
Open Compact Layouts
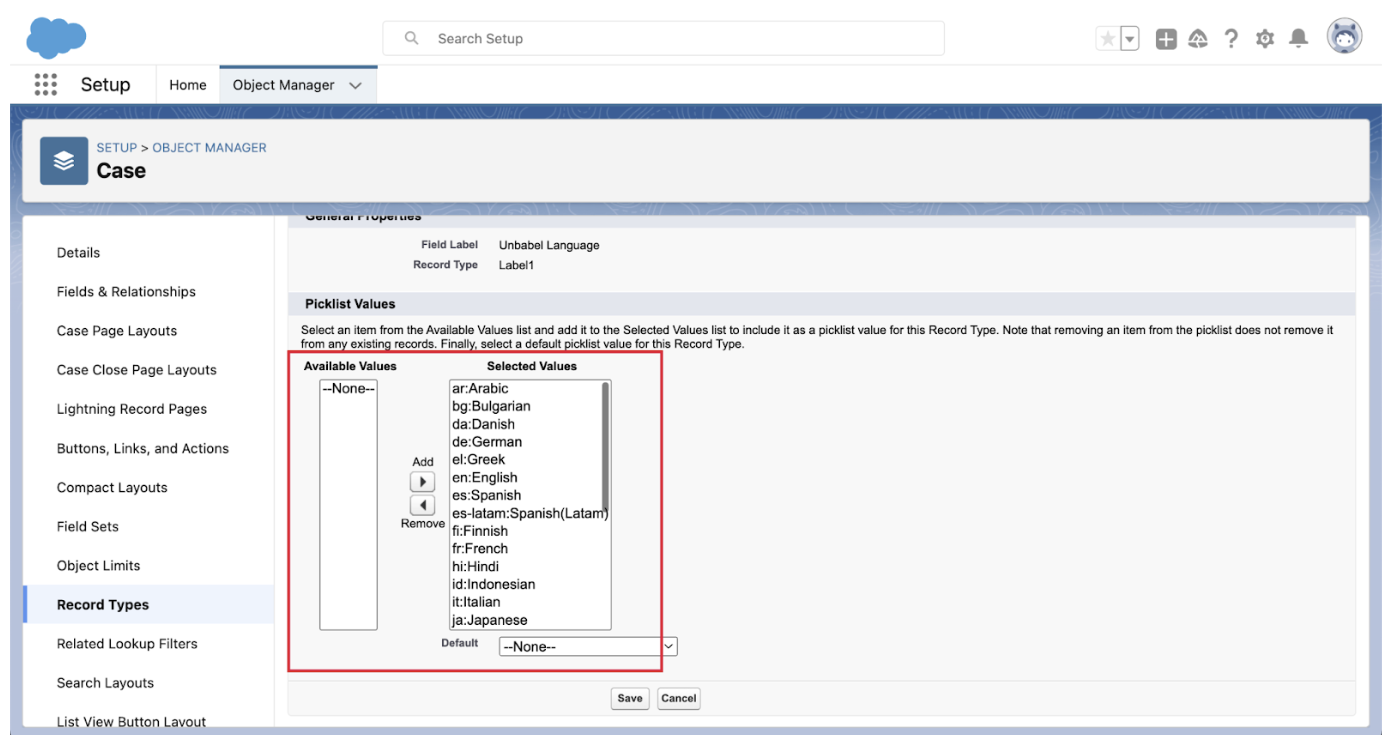[x=112, y=487]
